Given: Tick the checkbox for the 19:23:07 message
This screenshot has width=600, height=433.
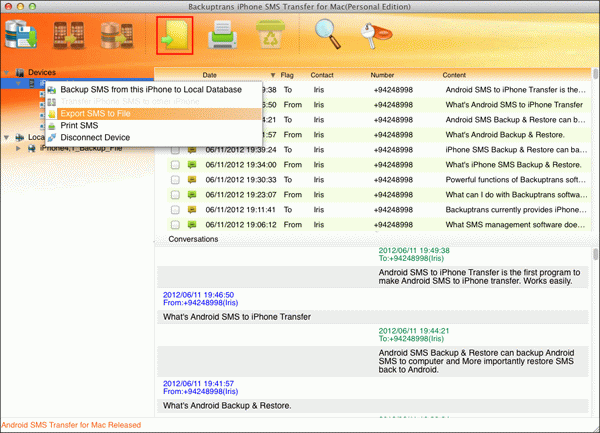Looking at the screenshot, I should click(x=175, y=195).
